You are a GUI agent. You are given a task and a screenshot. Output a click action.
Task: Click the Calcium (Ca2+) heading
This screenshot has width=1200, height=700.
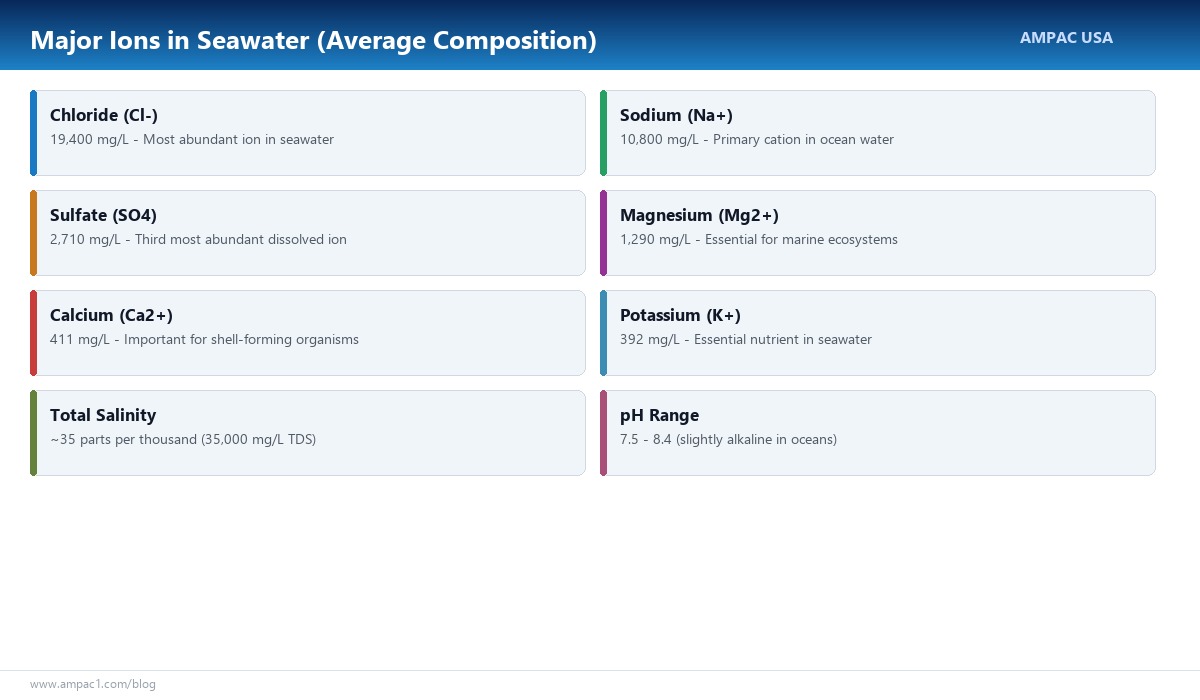point(111,315)
